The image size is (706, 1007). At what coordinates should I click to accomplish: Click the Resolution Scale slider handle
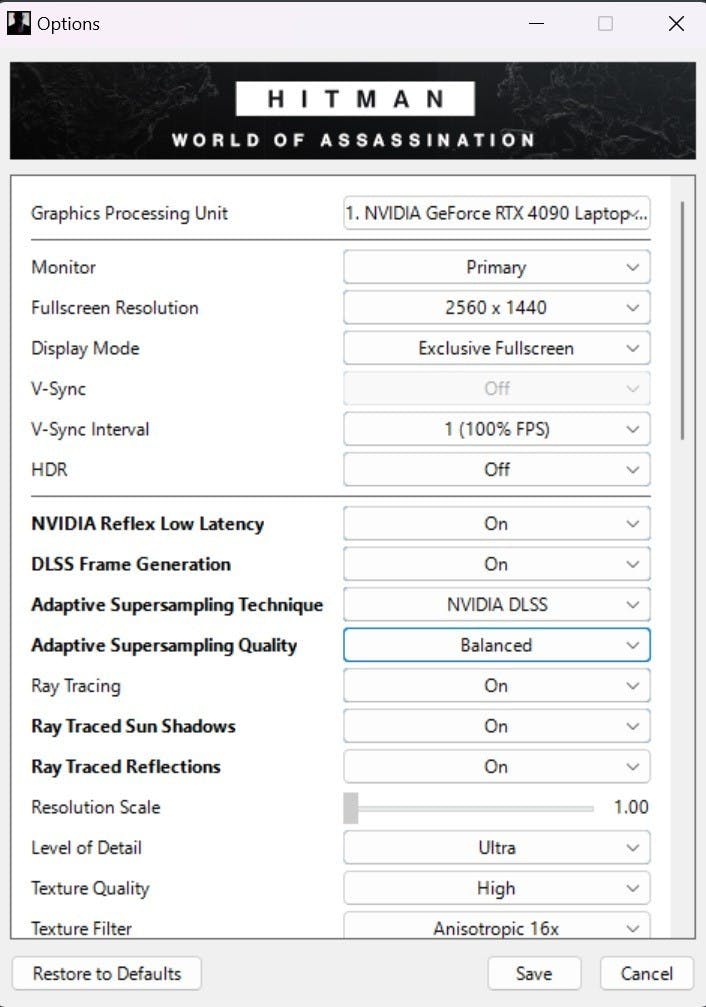pyautogui.click(x=351, y=808)
